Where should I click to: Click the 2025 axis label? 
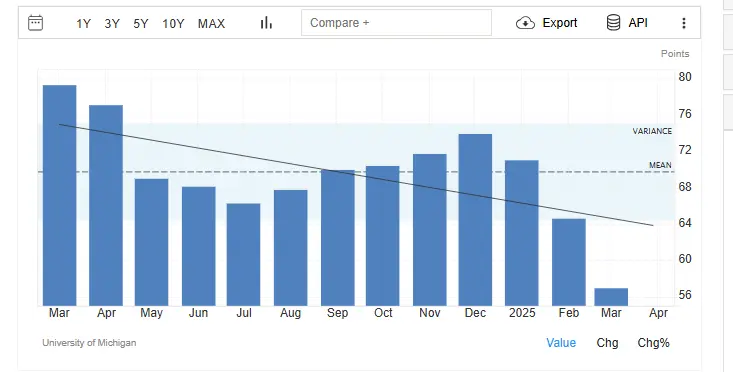coord(522,313)
